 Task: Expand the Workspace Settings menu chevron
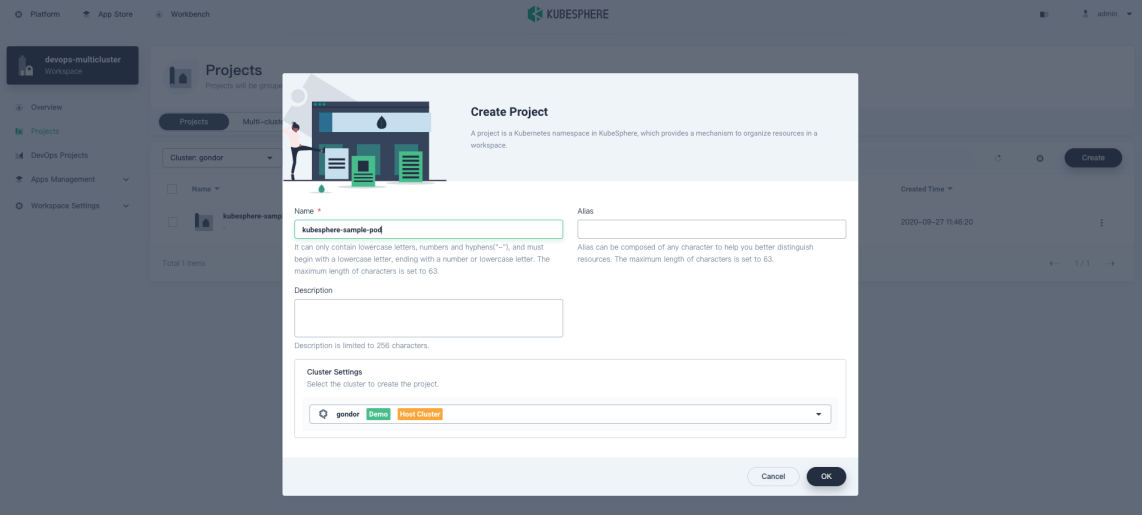pos(126,205)
